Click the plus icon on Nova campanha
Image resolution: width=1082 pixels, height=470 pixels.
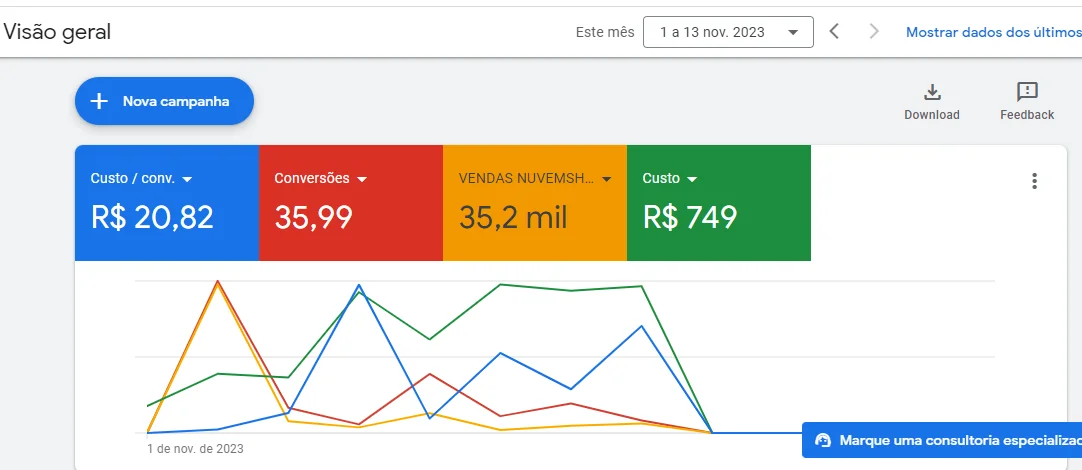click(99, 101)
